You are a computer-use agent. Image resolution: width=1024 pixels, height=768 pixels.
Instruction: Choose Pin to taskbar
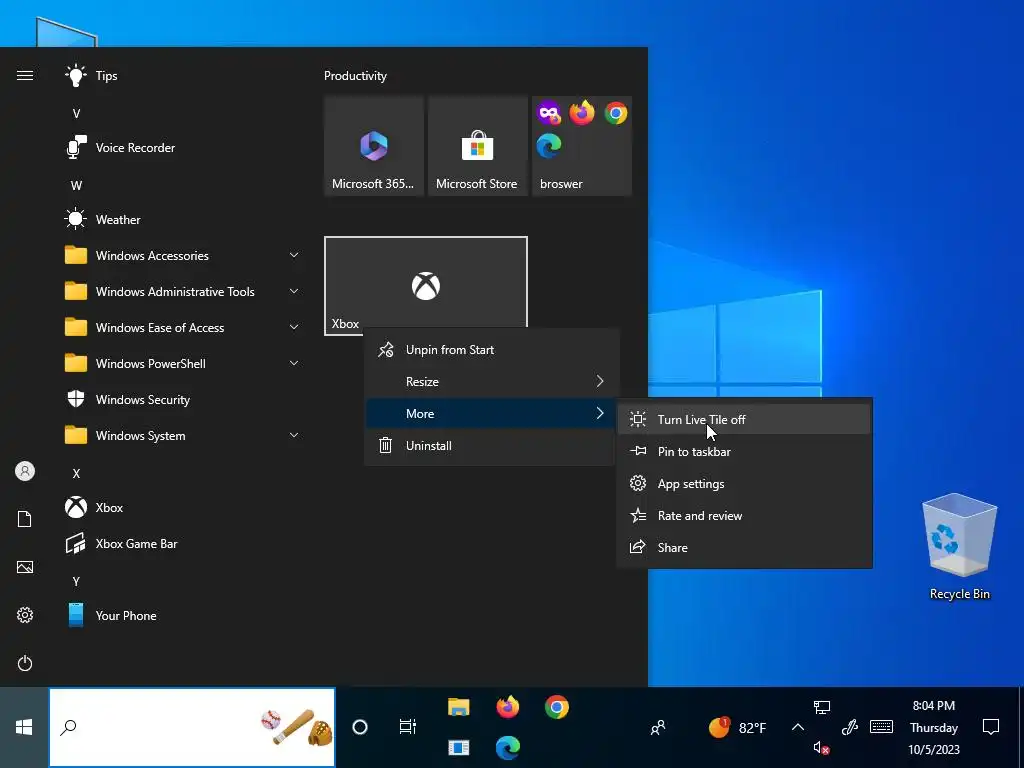[744, 451]
